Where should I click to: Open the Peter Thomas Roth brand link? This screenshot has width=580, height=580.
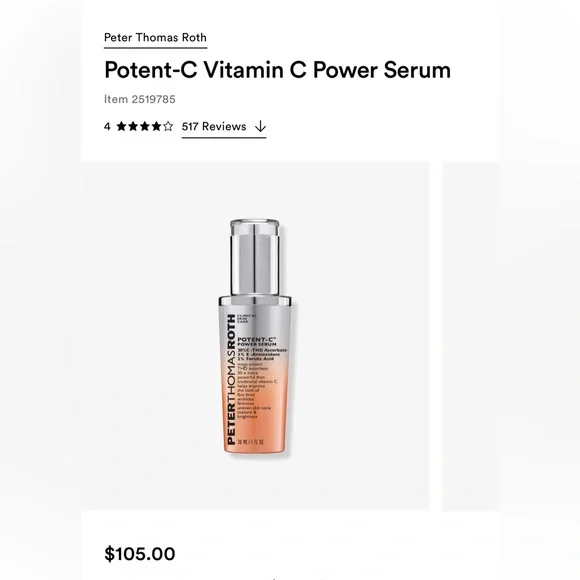pyautogui.click(x=155, y=38)
